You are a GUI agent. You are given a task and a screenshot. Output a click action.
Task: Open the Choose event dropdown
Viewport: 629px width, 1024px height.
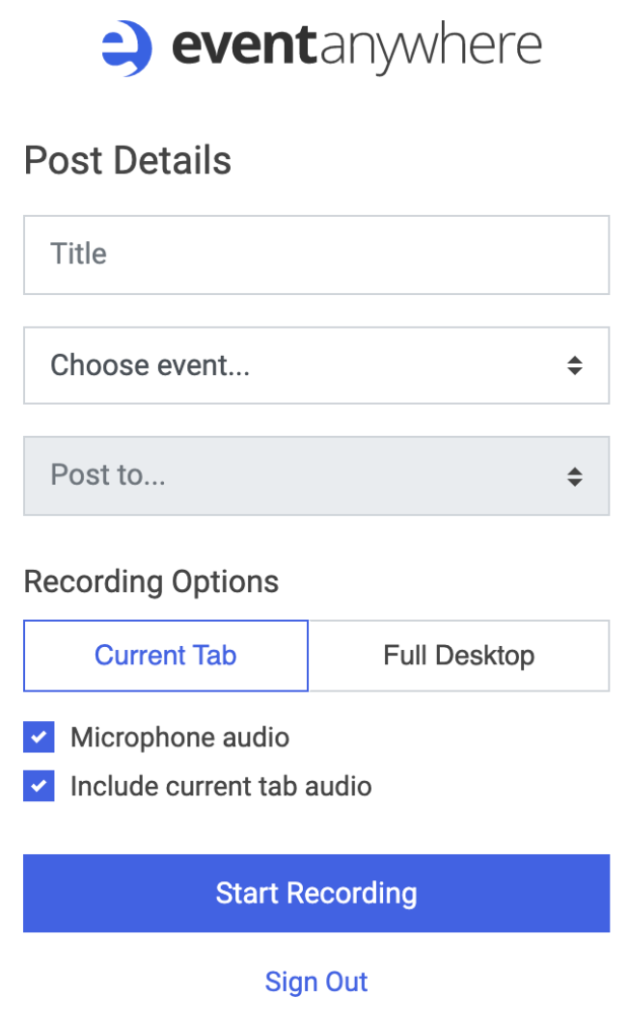[316, 365]
